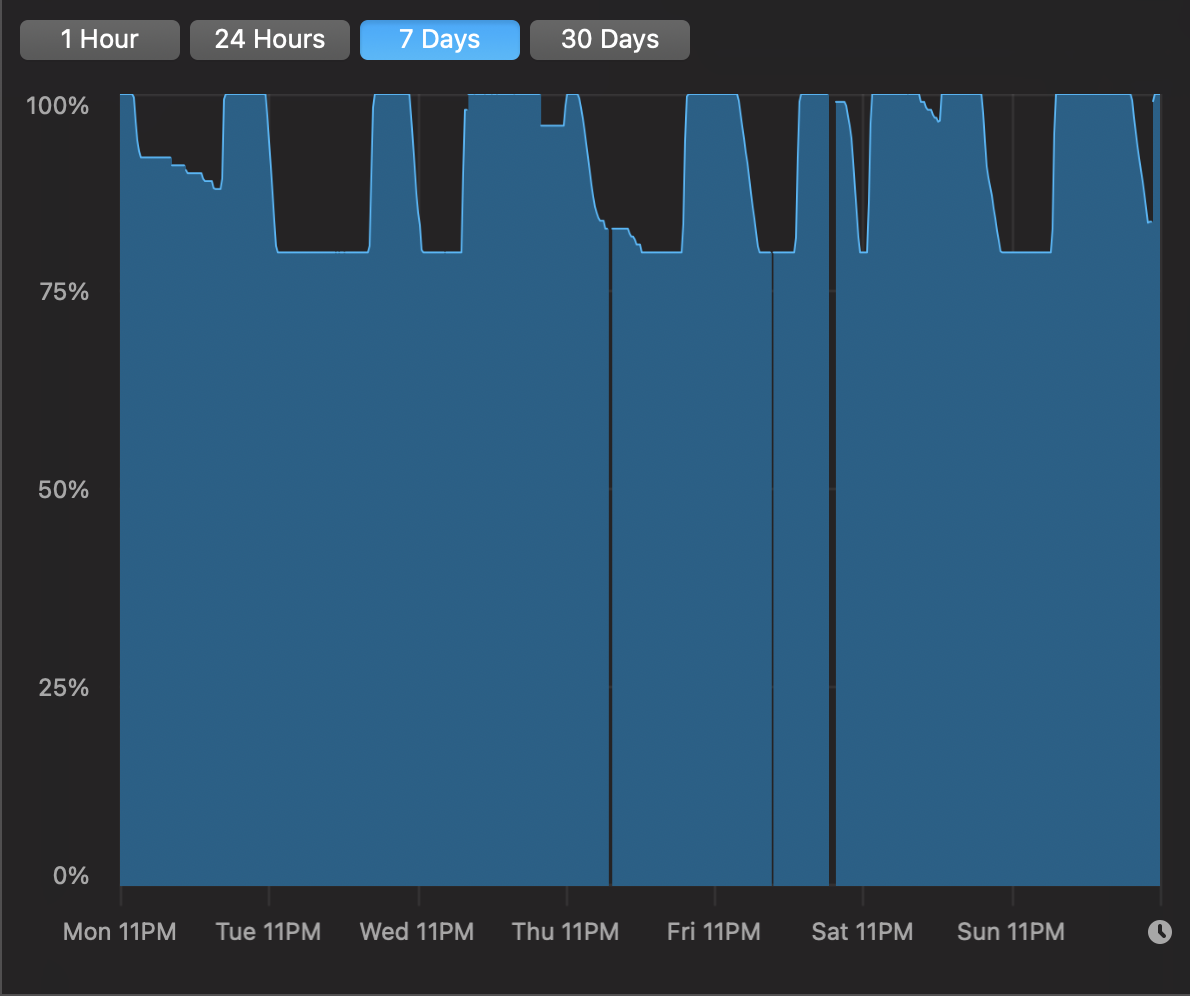Select the 1 Hour time range

99,39
